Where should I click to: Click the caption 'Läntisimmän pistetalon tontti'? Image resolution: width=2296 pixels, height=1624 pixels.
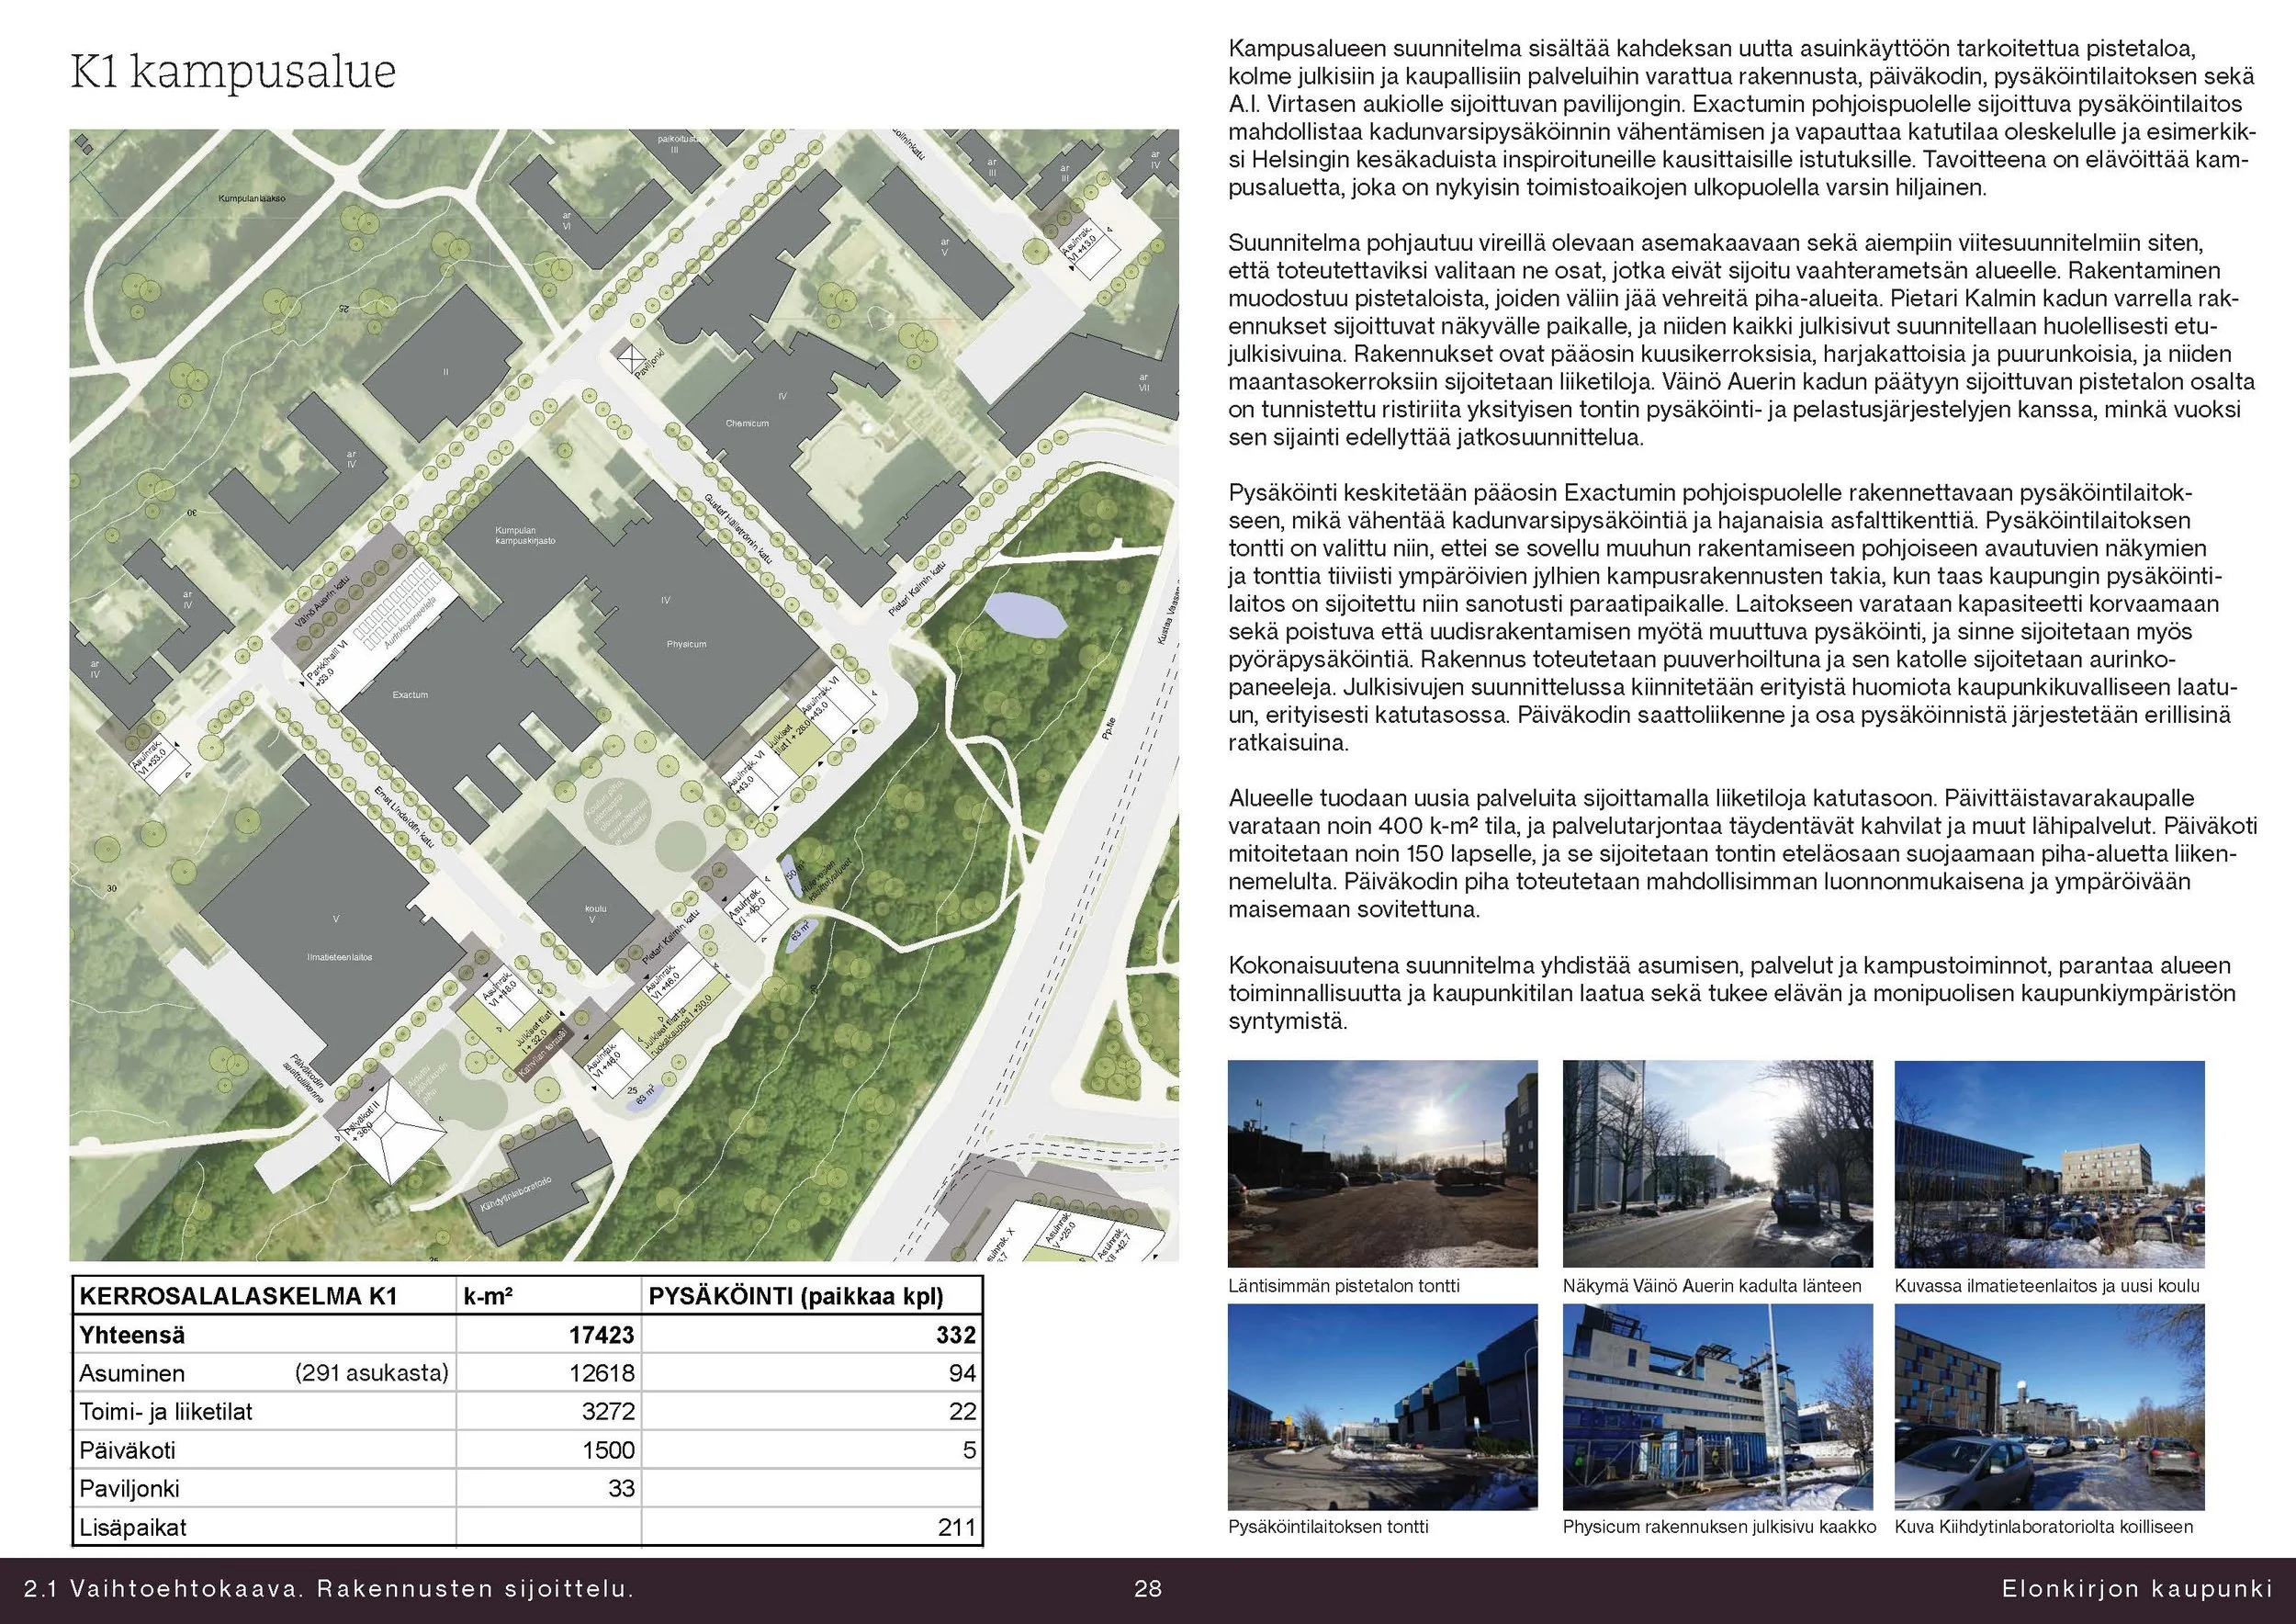click(1344, 1286)
